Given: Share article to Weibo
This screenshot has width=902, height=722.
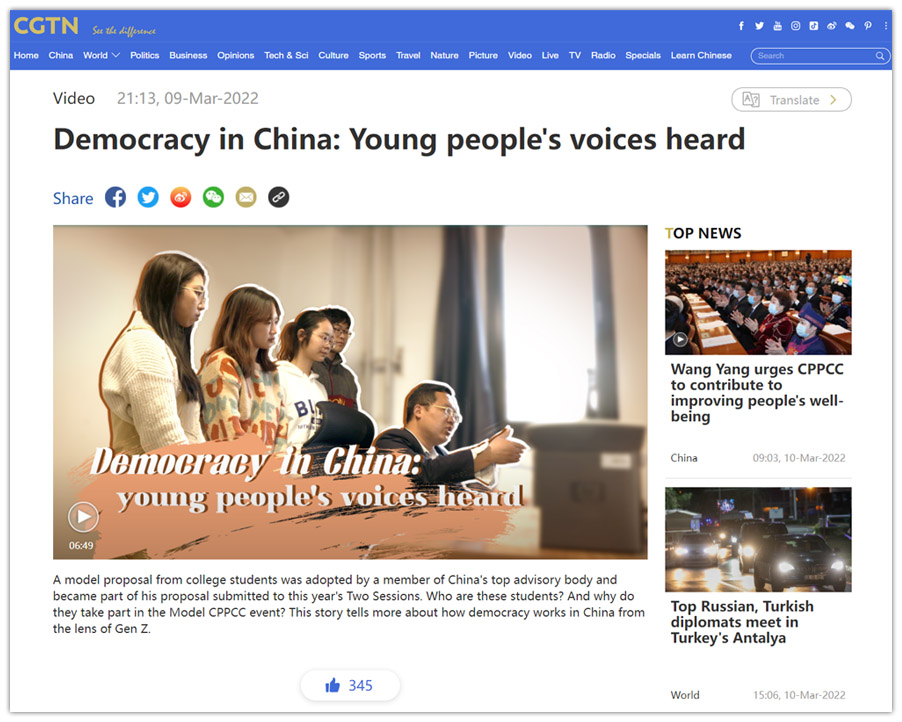Looking at the screenshot, I should tap(181, 197).
